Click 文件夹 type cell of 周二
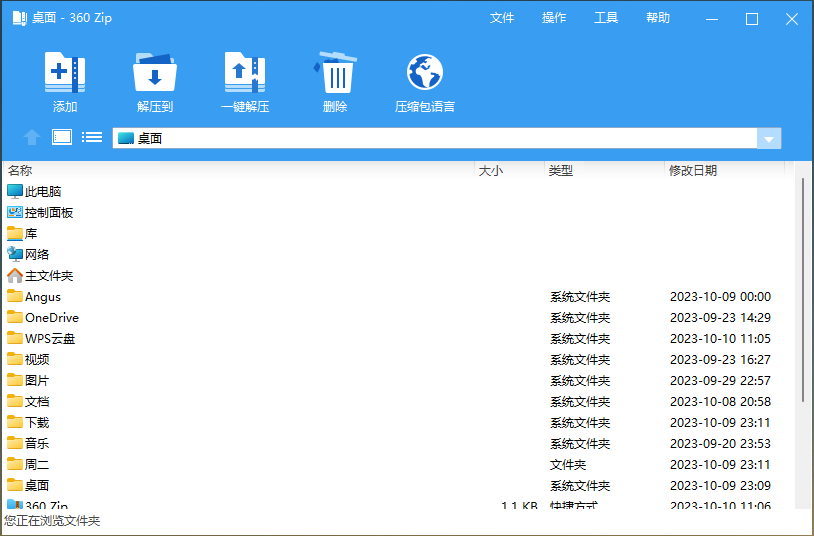Image resolution: width=814 pixels, height=536 pixels. 568,464
